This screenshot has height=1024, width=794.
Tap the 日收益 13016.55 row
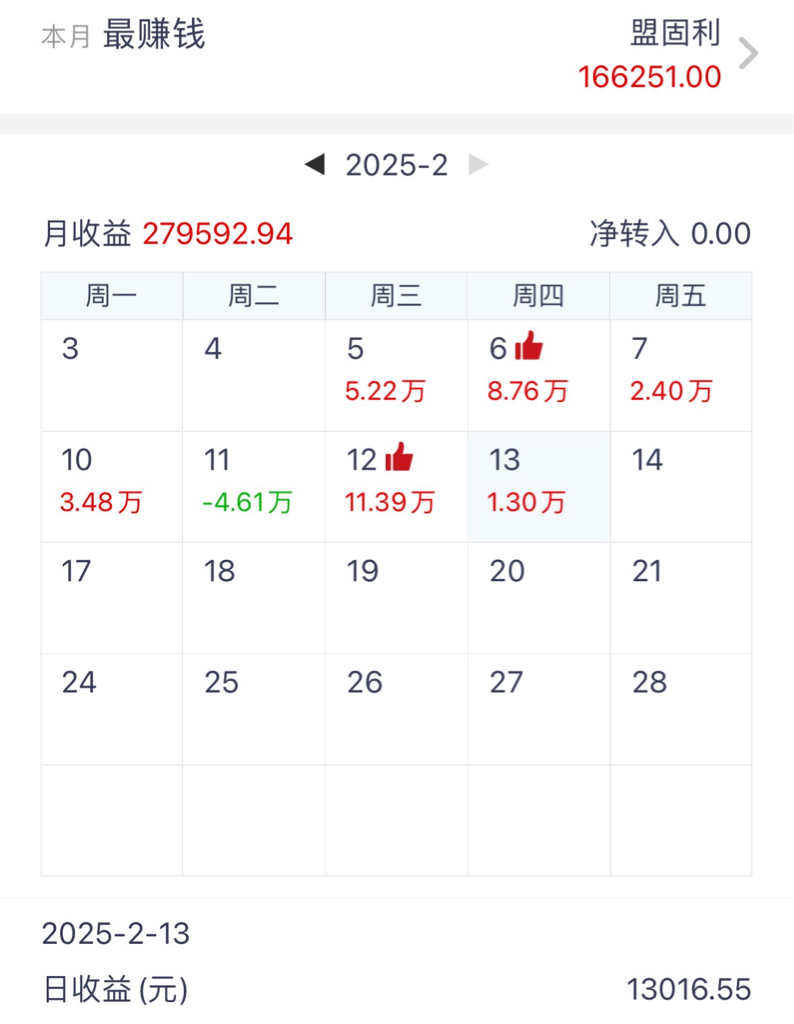pyautogui.click(x=397, y=990)
